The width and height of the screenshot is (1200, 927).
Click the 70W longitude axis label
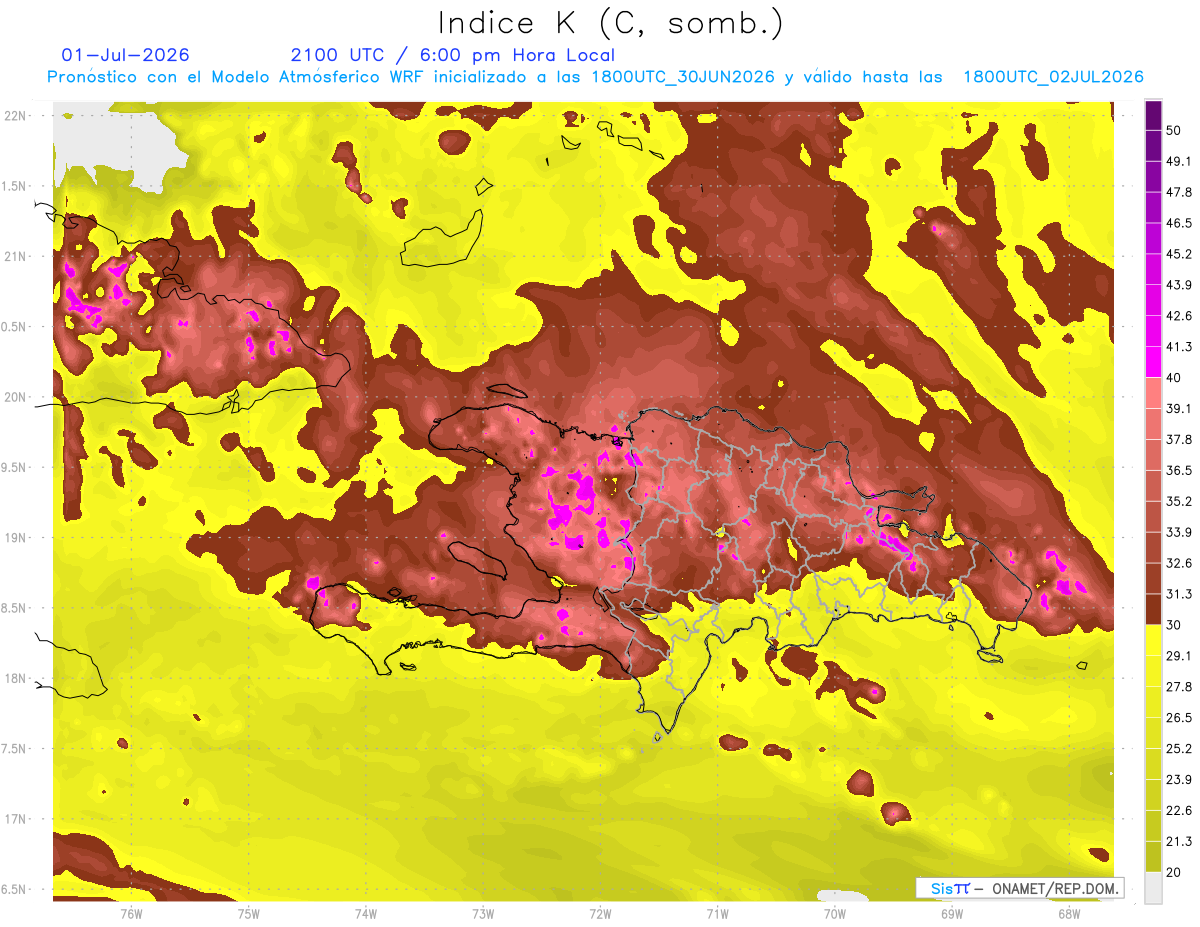[835, 913]
